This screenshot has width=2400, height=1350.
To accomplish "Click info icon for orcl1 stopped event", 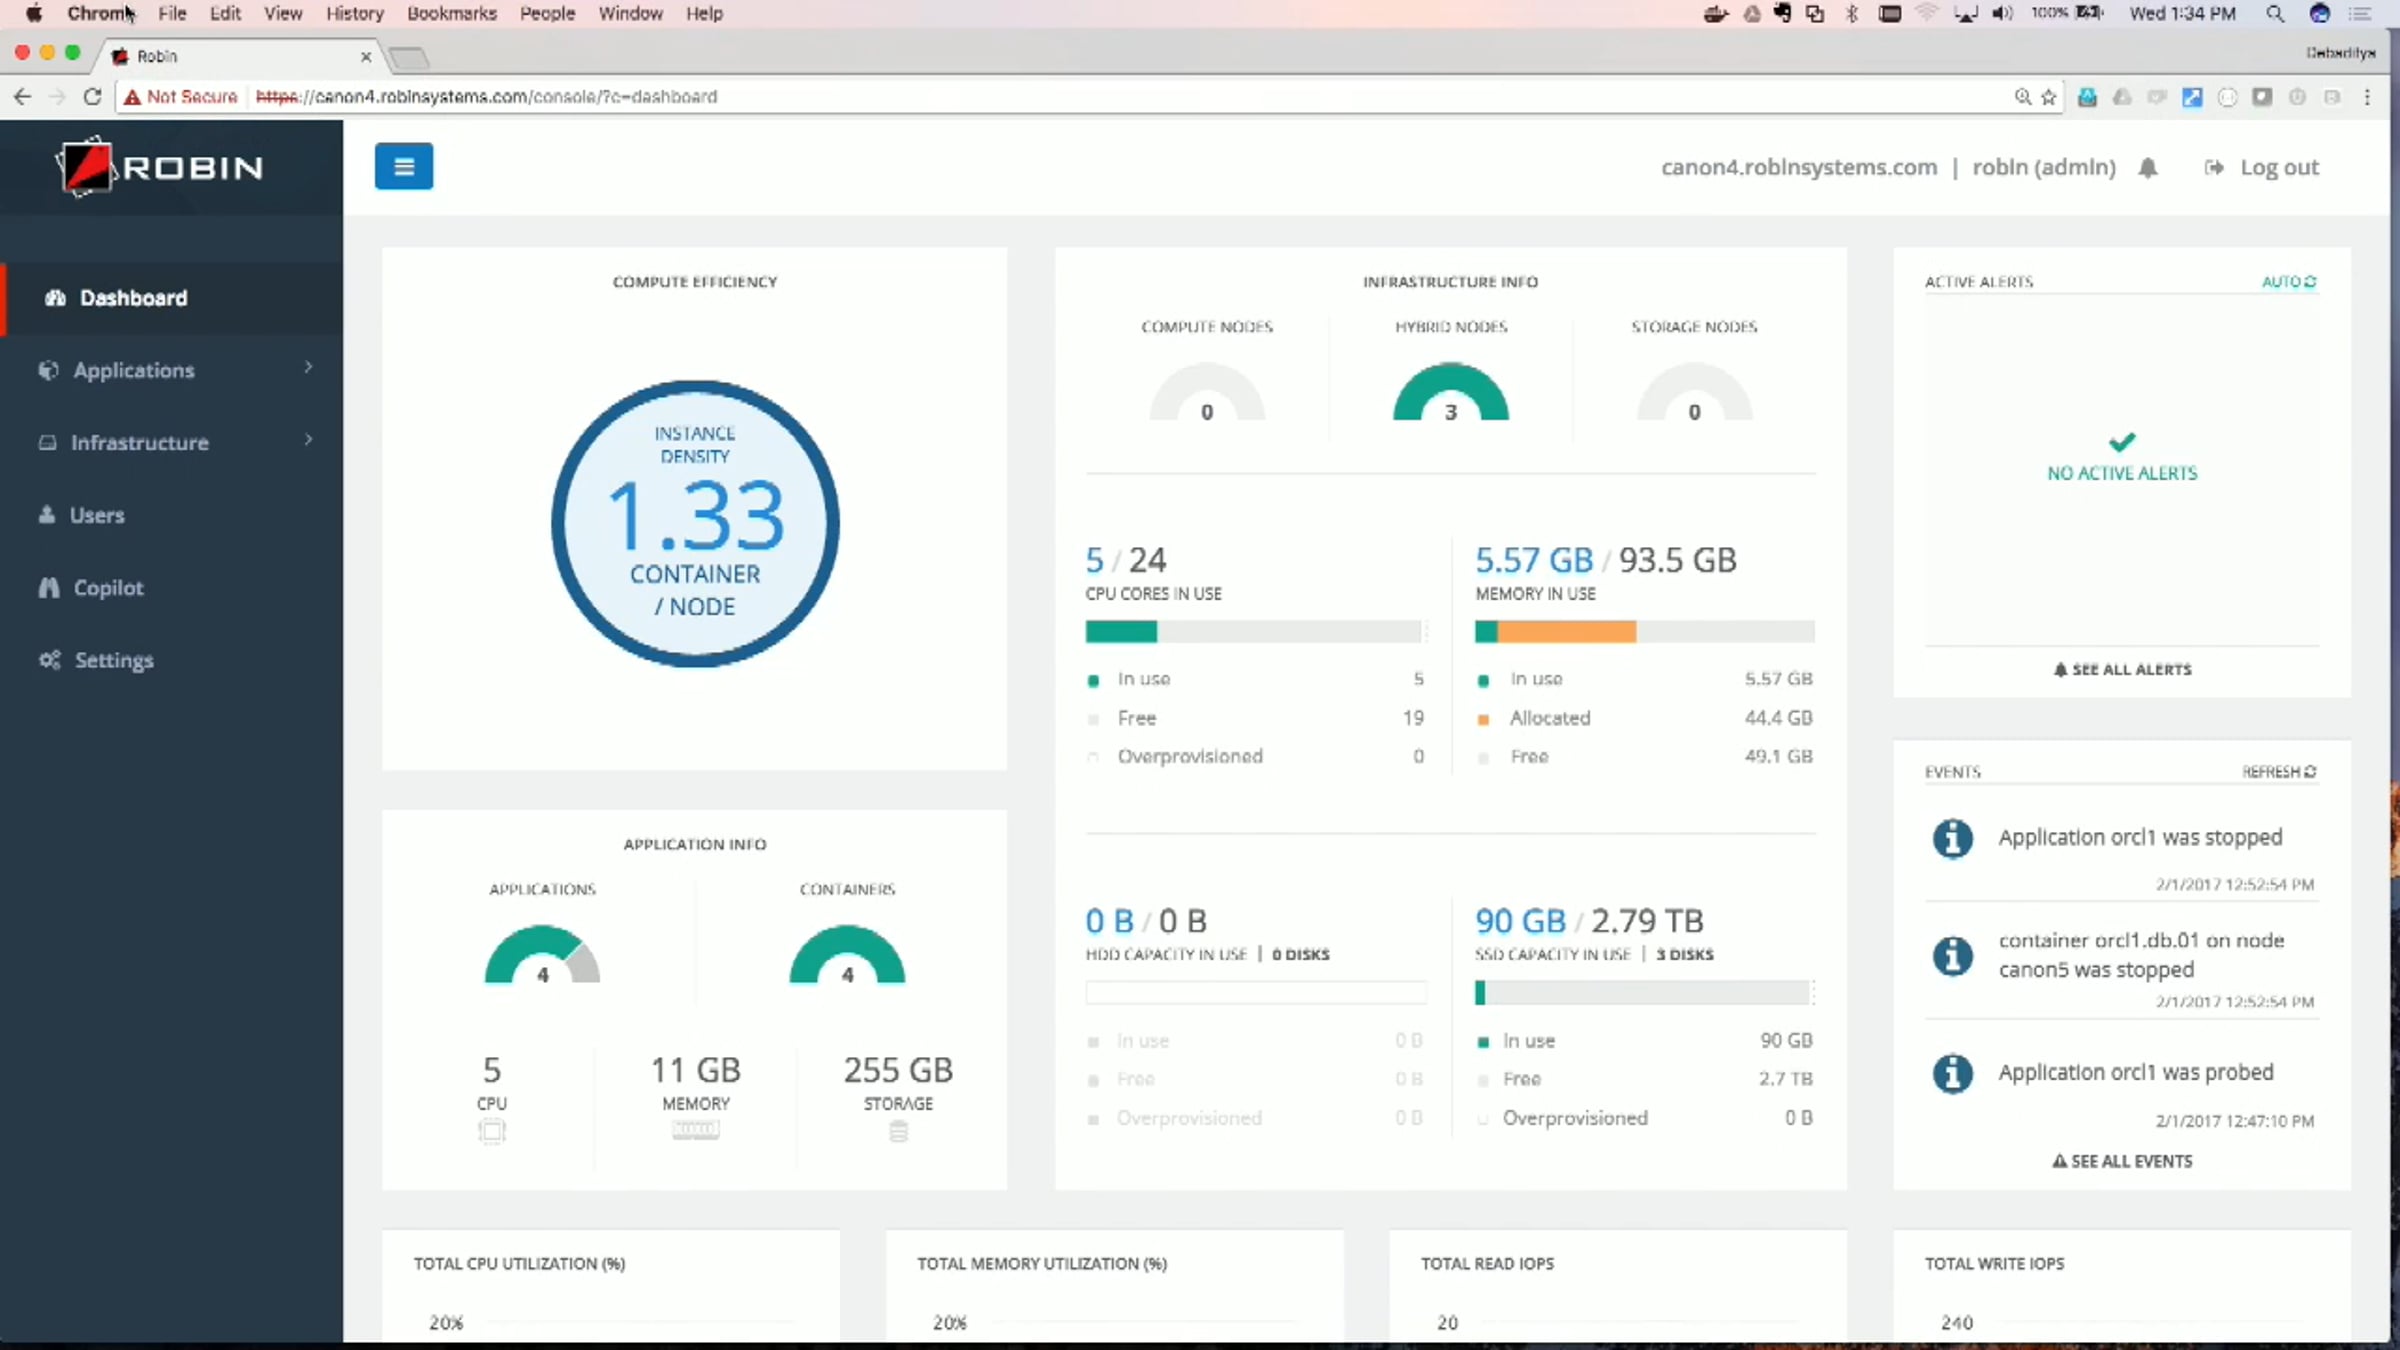I will coord(1952,838).
